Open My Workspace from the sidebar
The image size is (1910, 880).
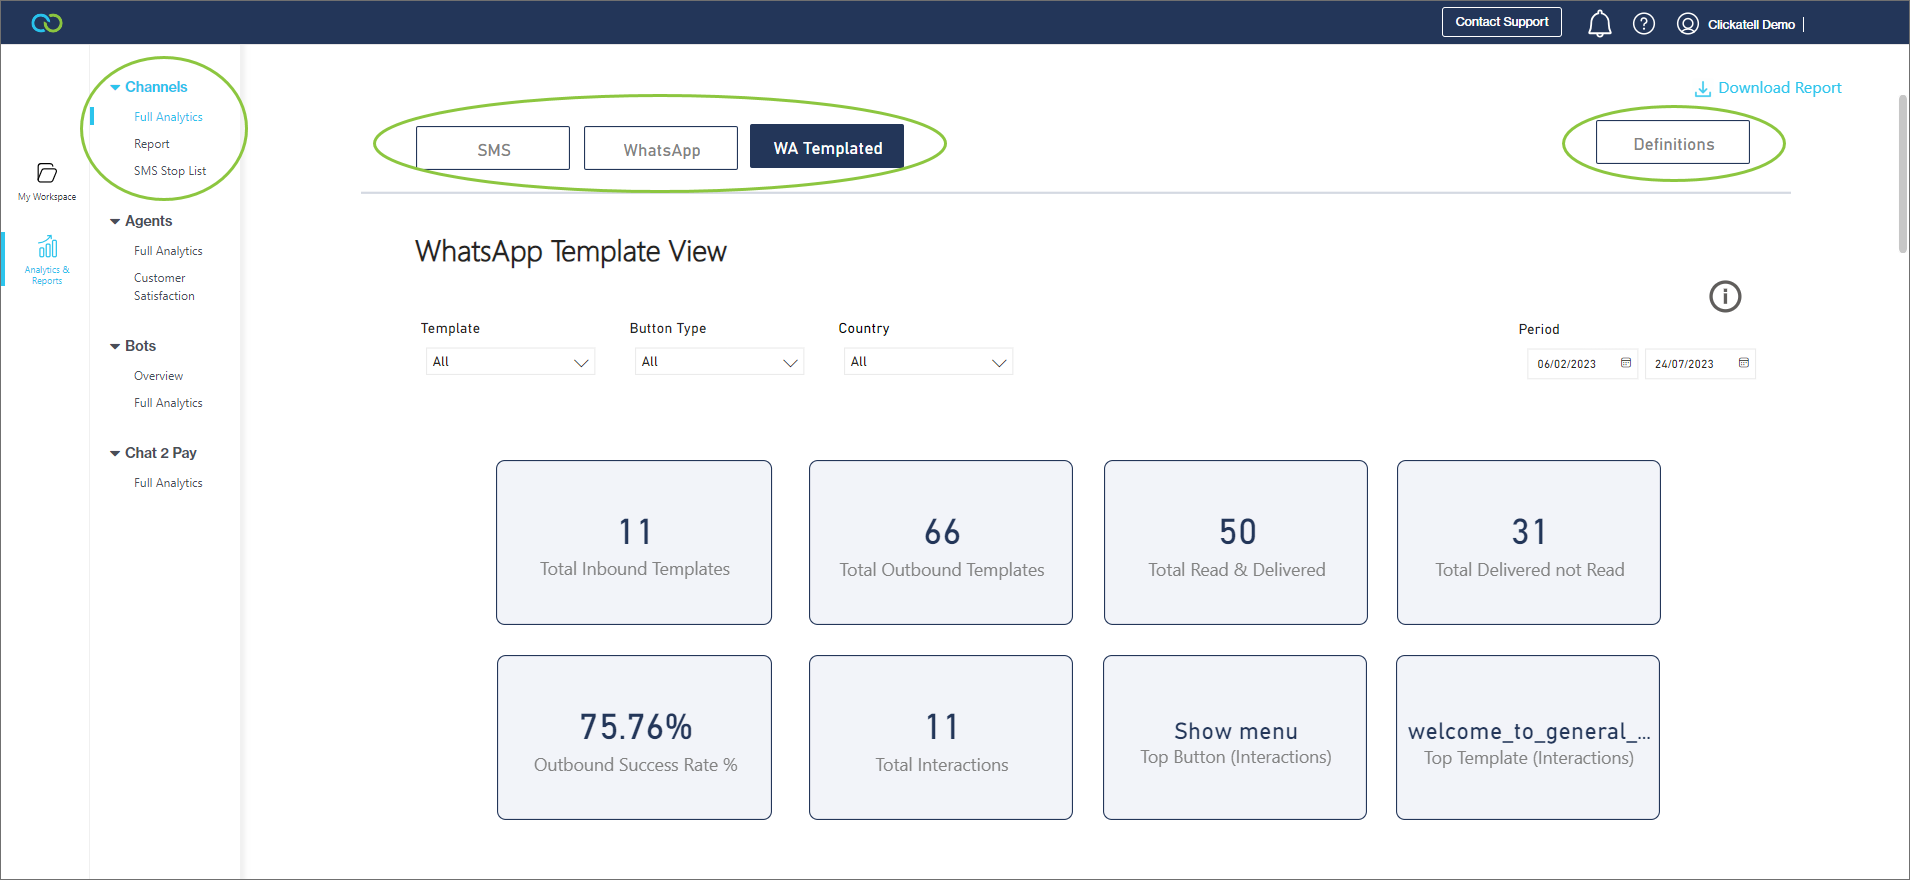(47, 181)
